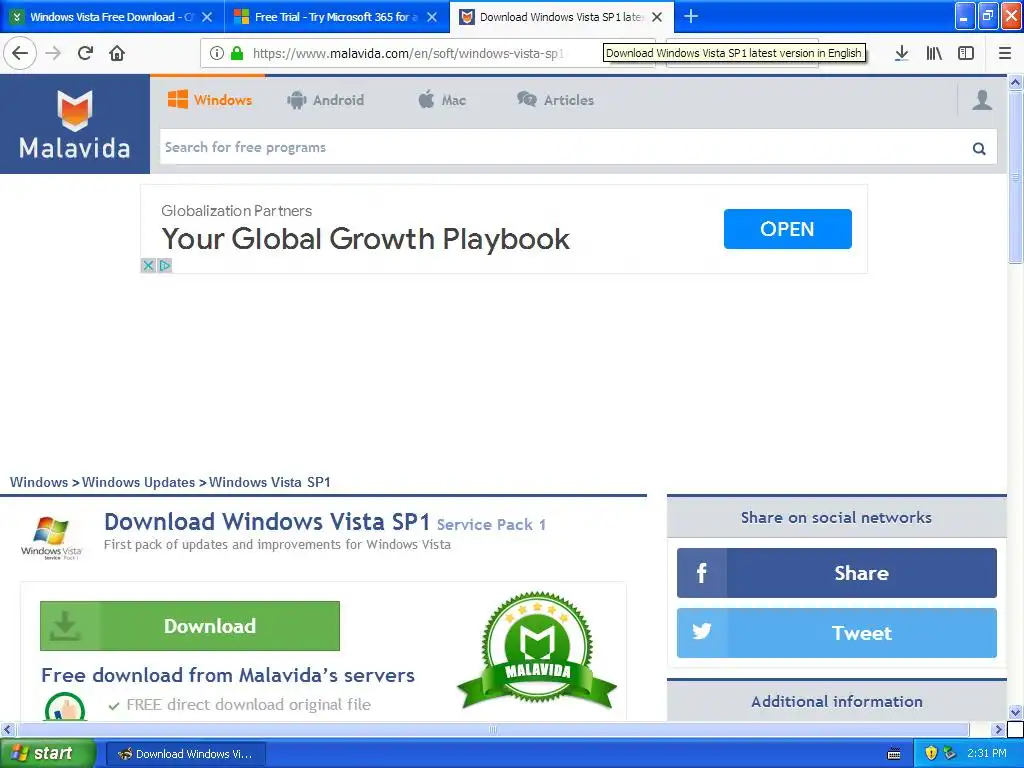The width and height of the screenshot is (1024, 768).
Task: Click the Your Global Growth Playbook ad text
Action: (366, 239)
